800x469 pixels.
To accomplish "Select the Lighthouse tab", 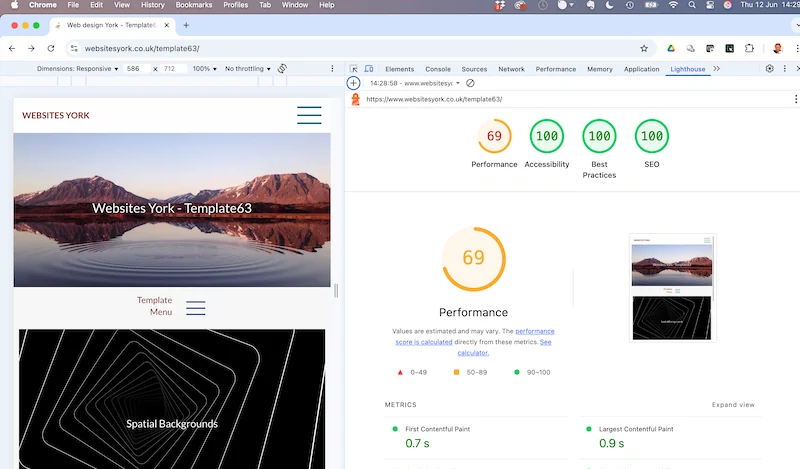I will [x=688, y=69].
